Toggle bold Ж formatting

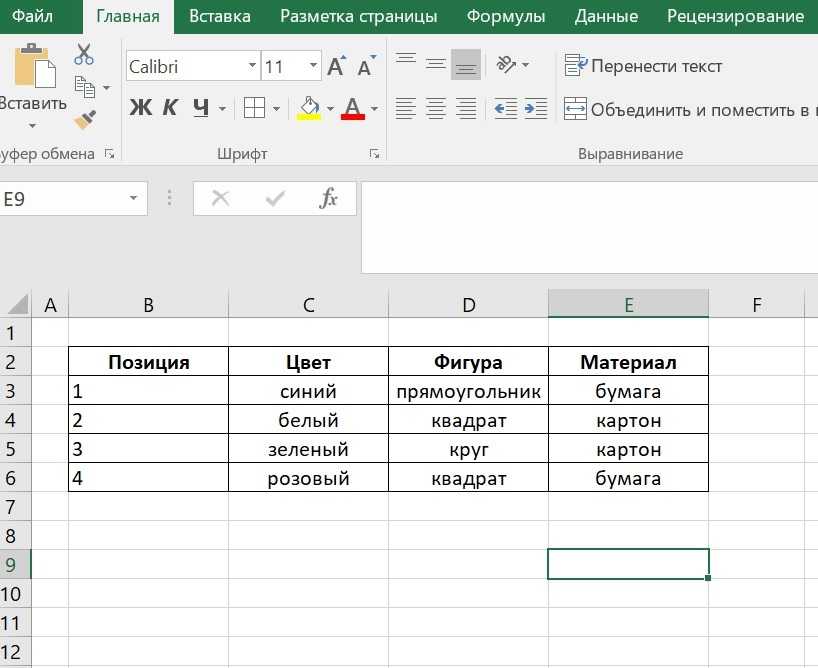[141, 108]
